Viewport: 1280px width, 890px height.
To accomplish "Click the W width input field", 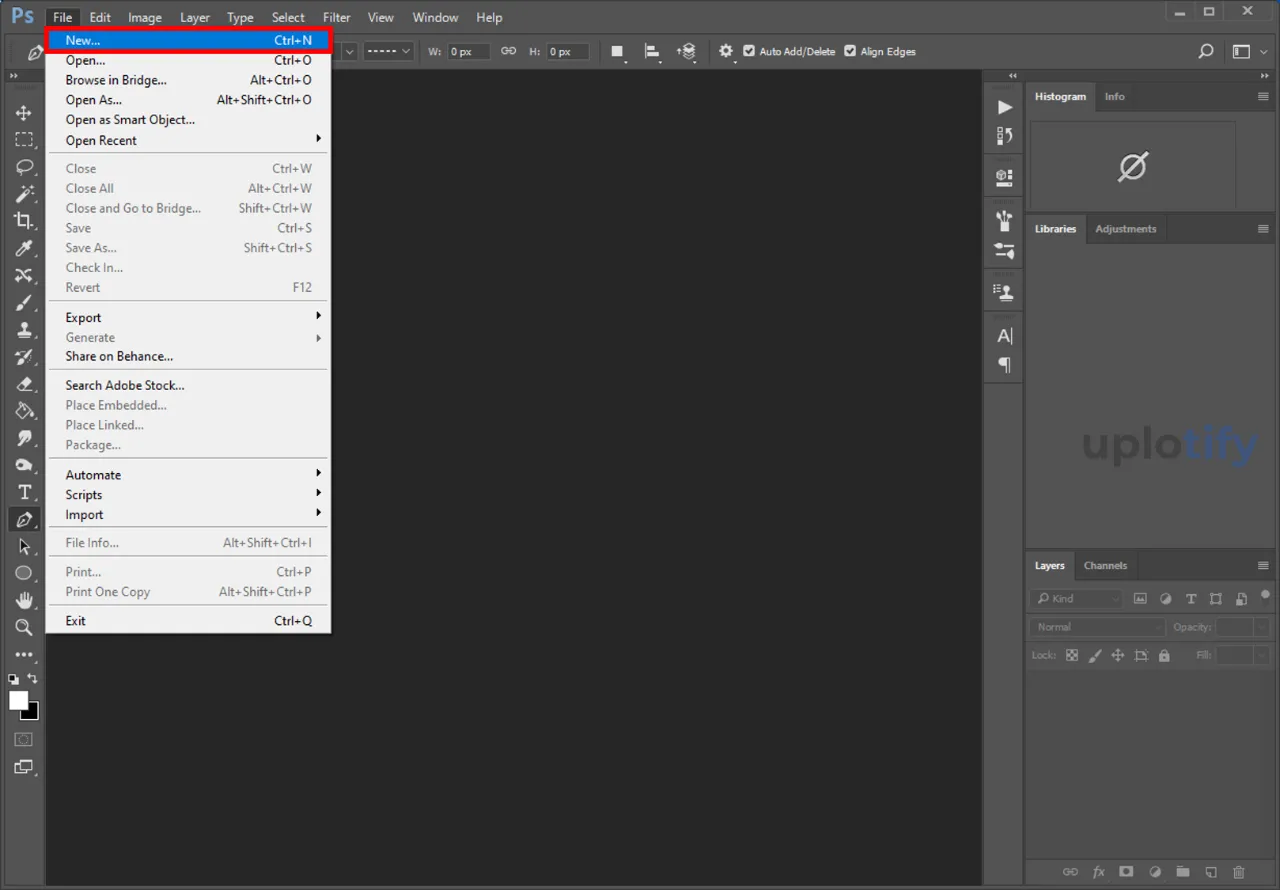I will [x=468, y=51].
